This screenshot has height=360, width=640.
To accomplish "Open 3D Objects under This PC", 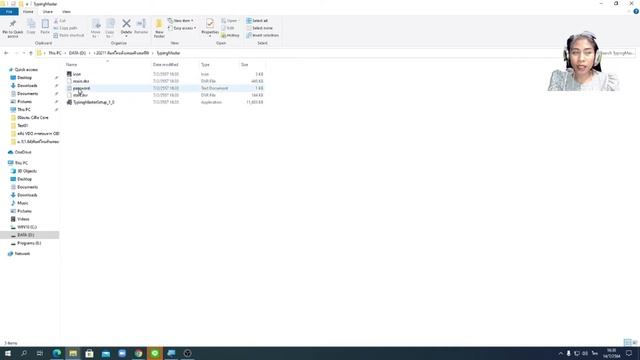I will pos(27,171).
